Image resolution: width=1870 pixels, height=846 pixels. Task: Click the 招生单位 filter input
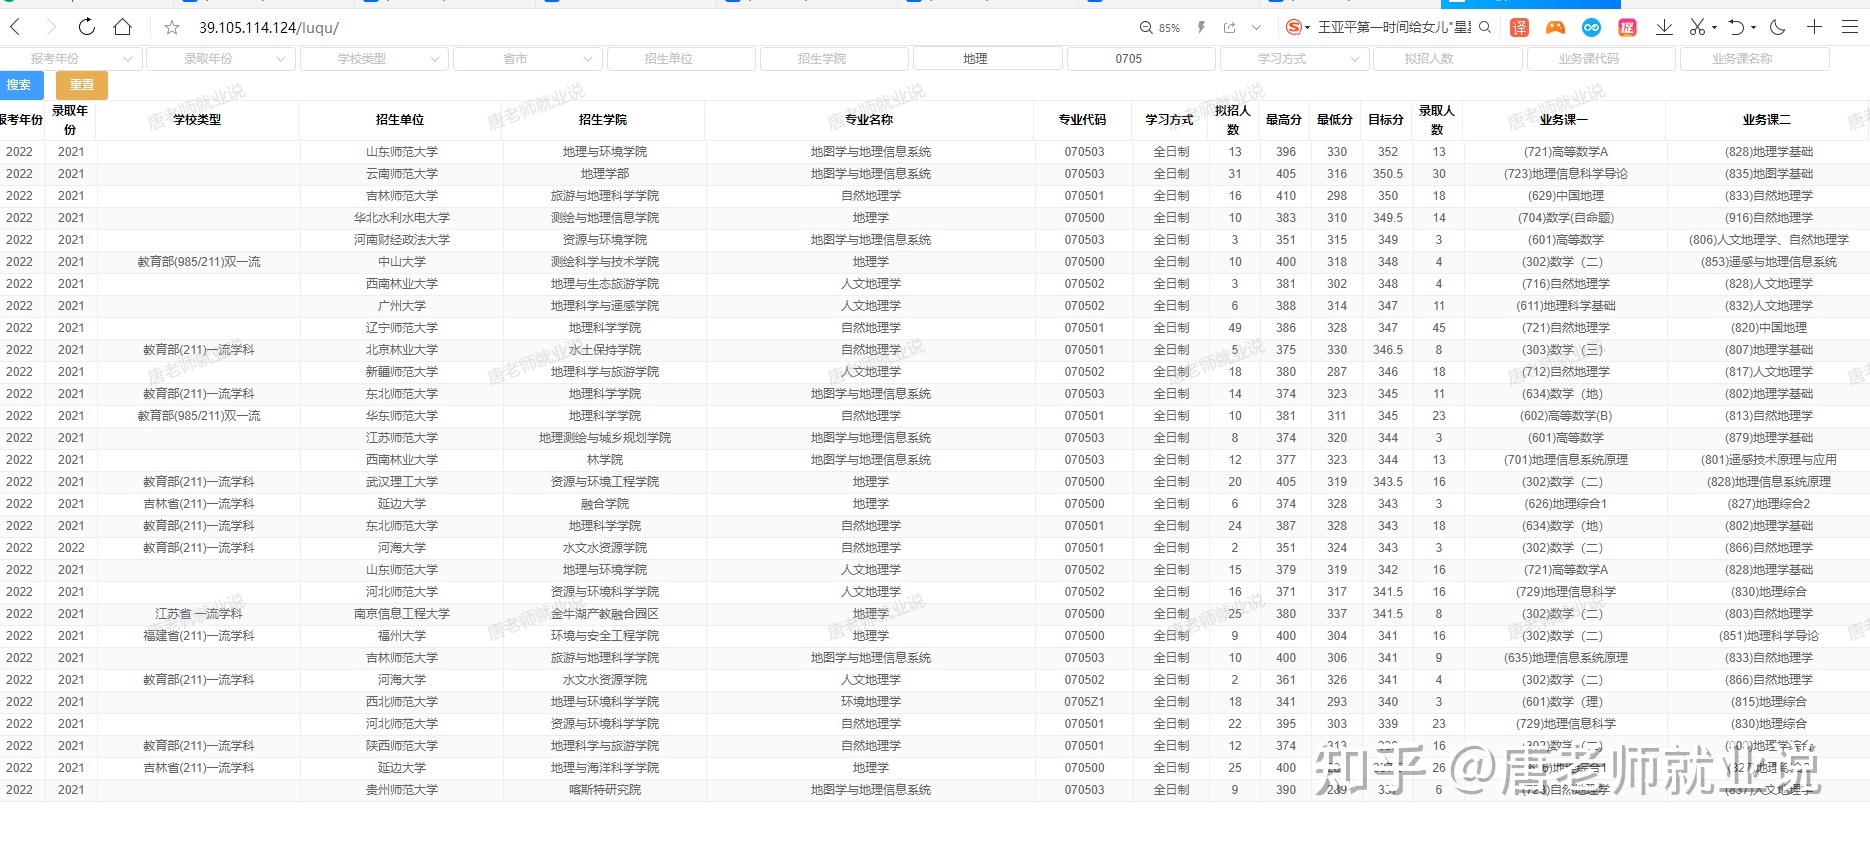(682, 59)
